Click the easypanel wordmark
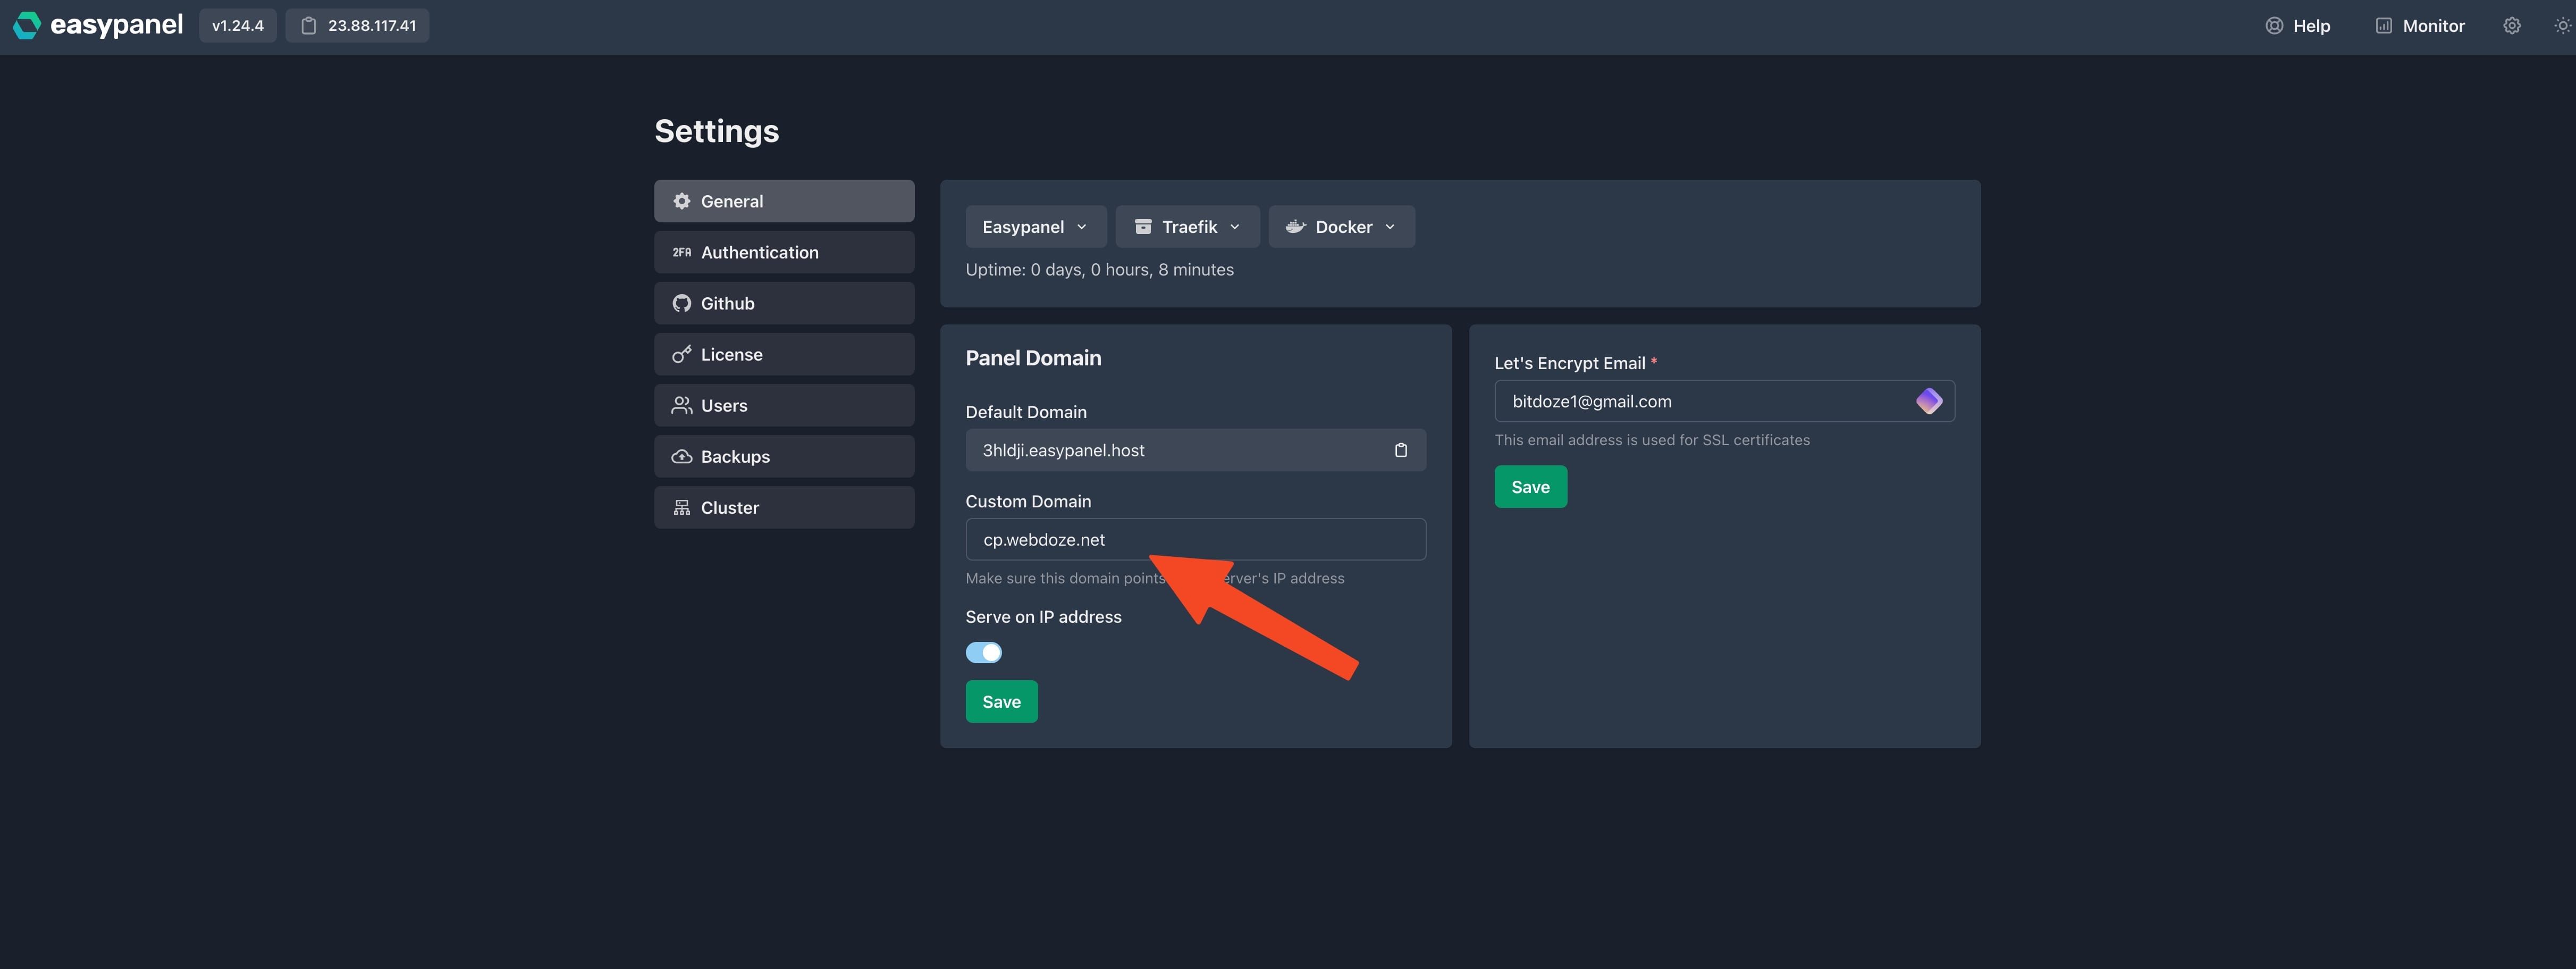Screen dimensions: 2576x969 coord(116,25)
